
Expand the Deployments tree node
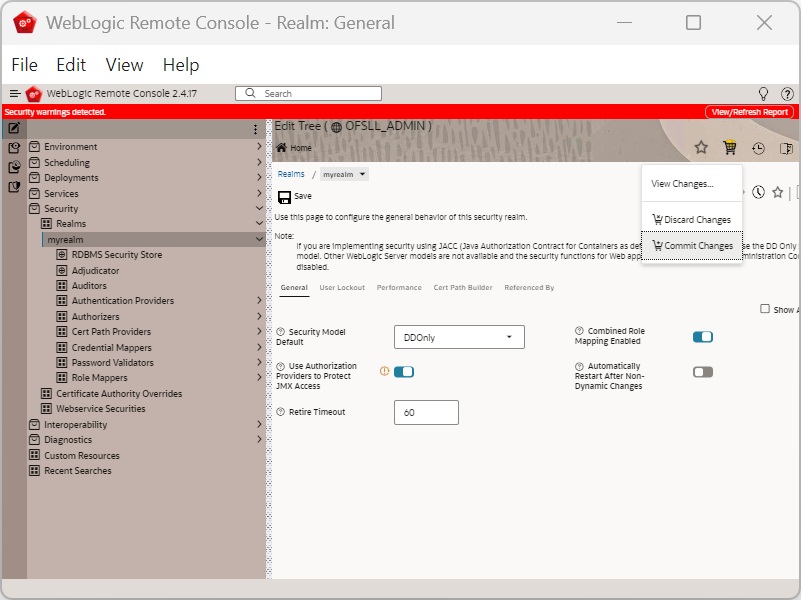click(x=259, y=178)
